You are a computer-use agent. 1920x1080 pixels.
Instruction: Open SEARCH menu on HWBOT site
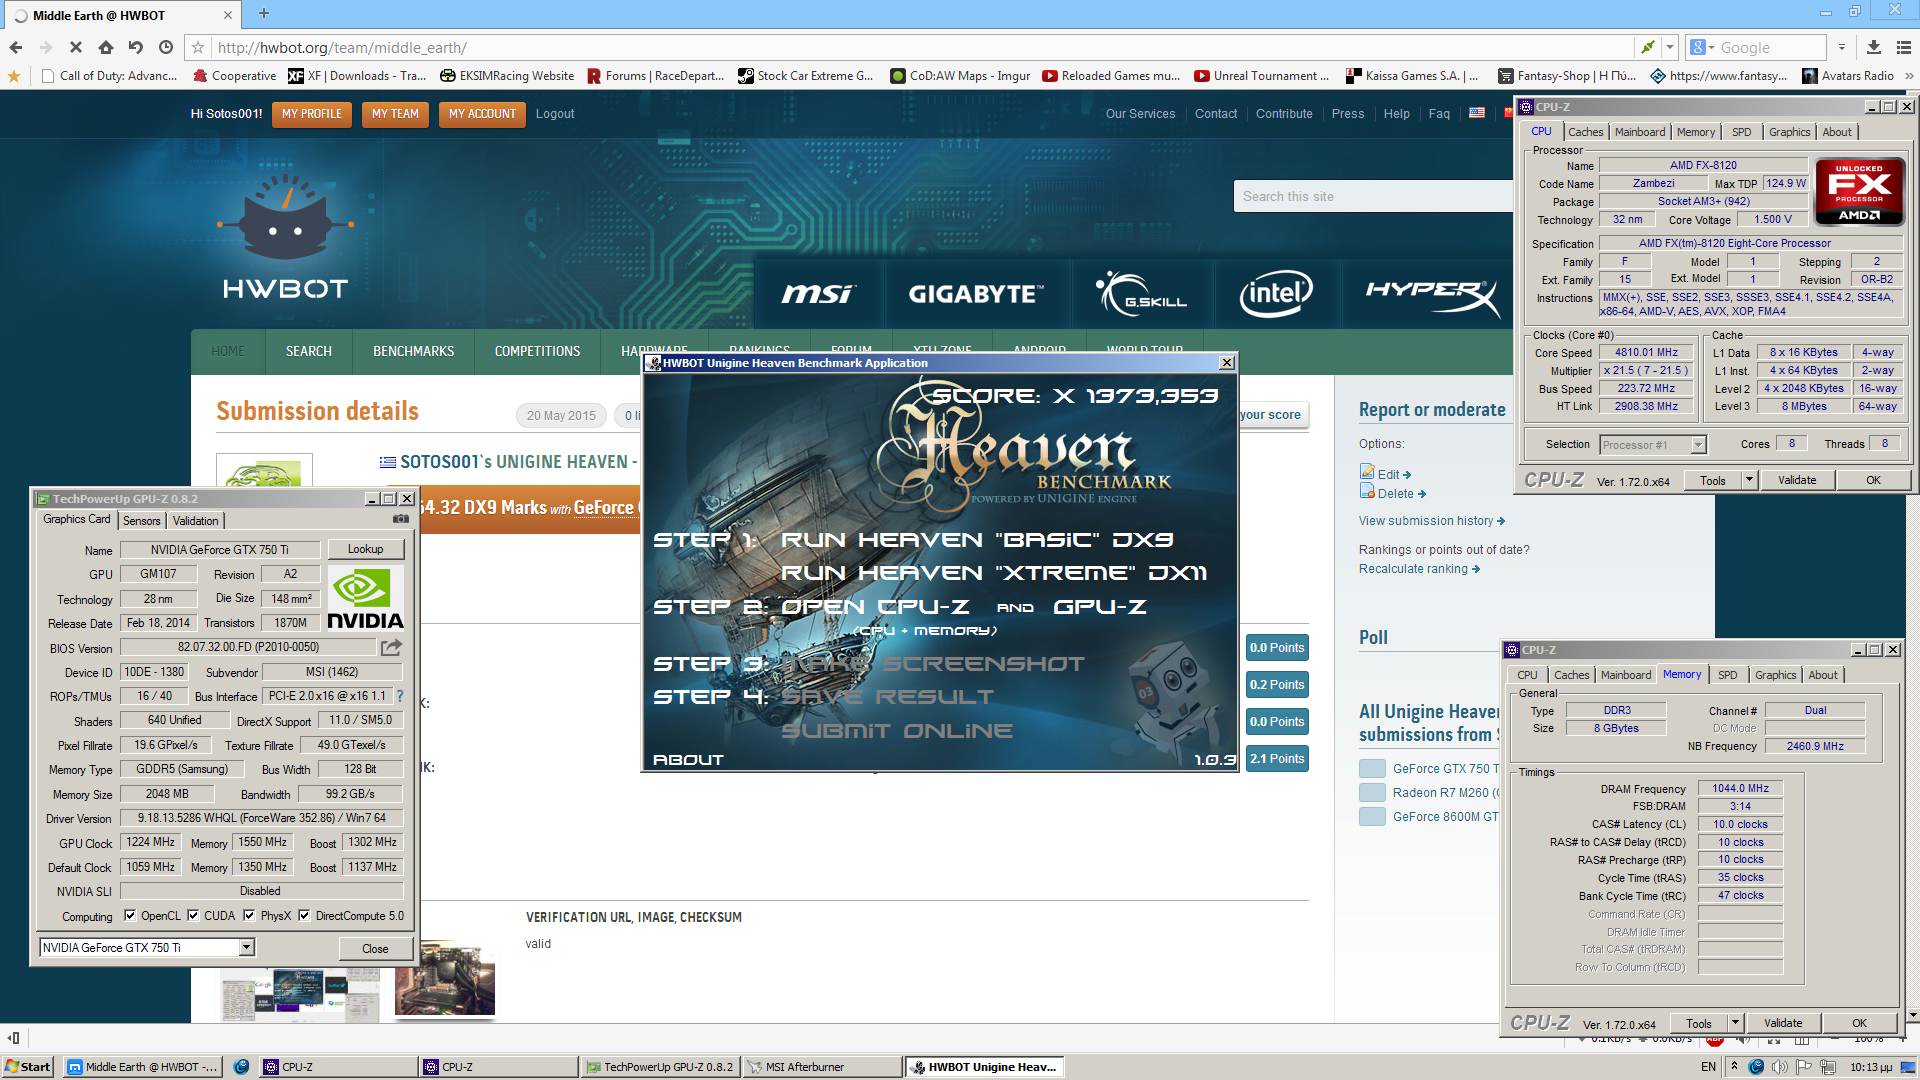[308, 351]
